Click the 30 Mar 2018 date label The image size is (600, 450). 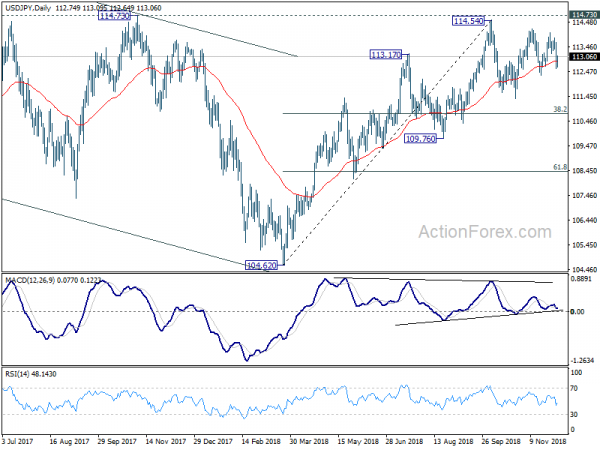(x=309, y=441)
